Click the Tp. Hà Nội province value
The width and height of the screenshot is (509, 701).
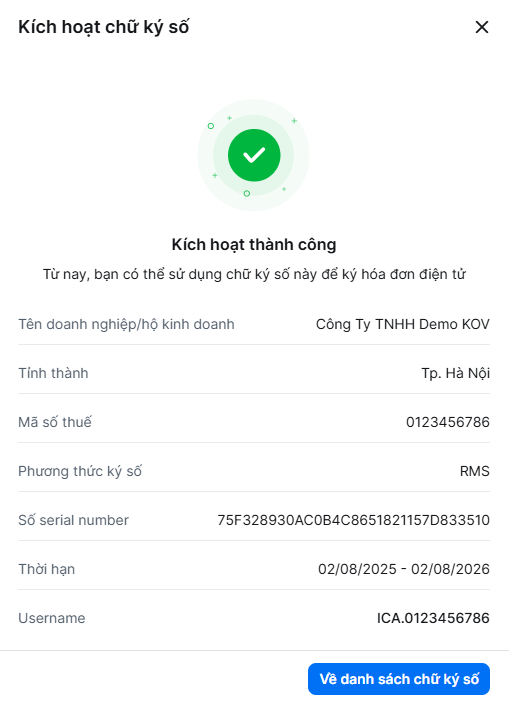(455, 373)
